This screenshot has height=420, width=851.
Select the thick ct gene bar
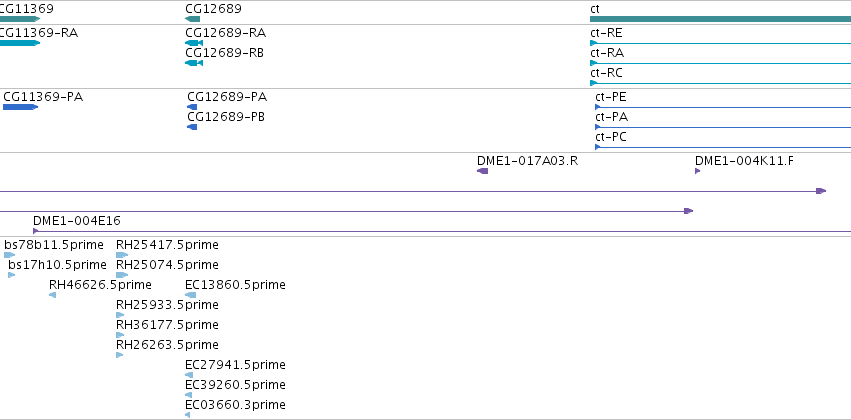(720, 19)
